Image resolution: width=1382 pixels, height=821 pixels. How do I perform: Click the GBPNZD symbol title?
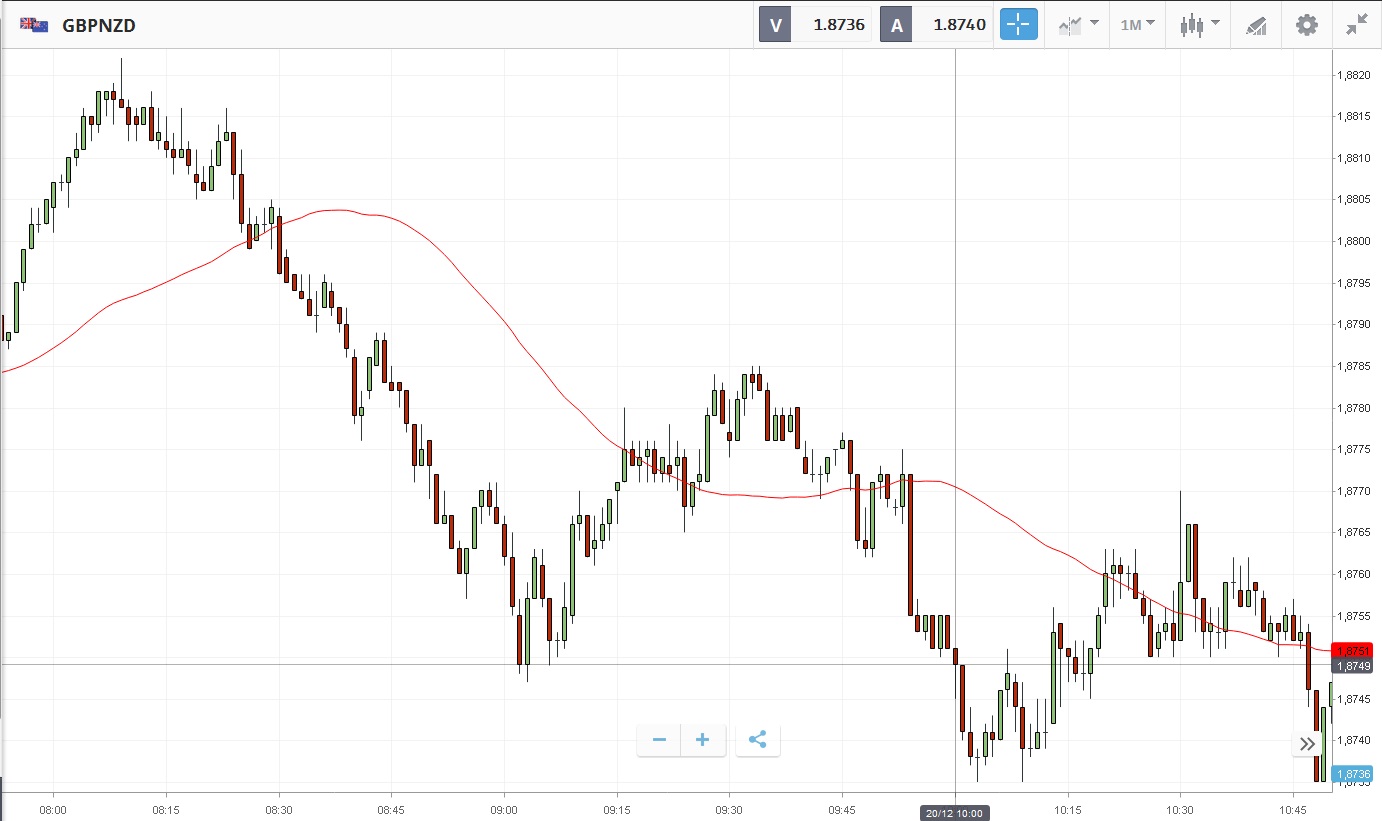tap(99, 25)
